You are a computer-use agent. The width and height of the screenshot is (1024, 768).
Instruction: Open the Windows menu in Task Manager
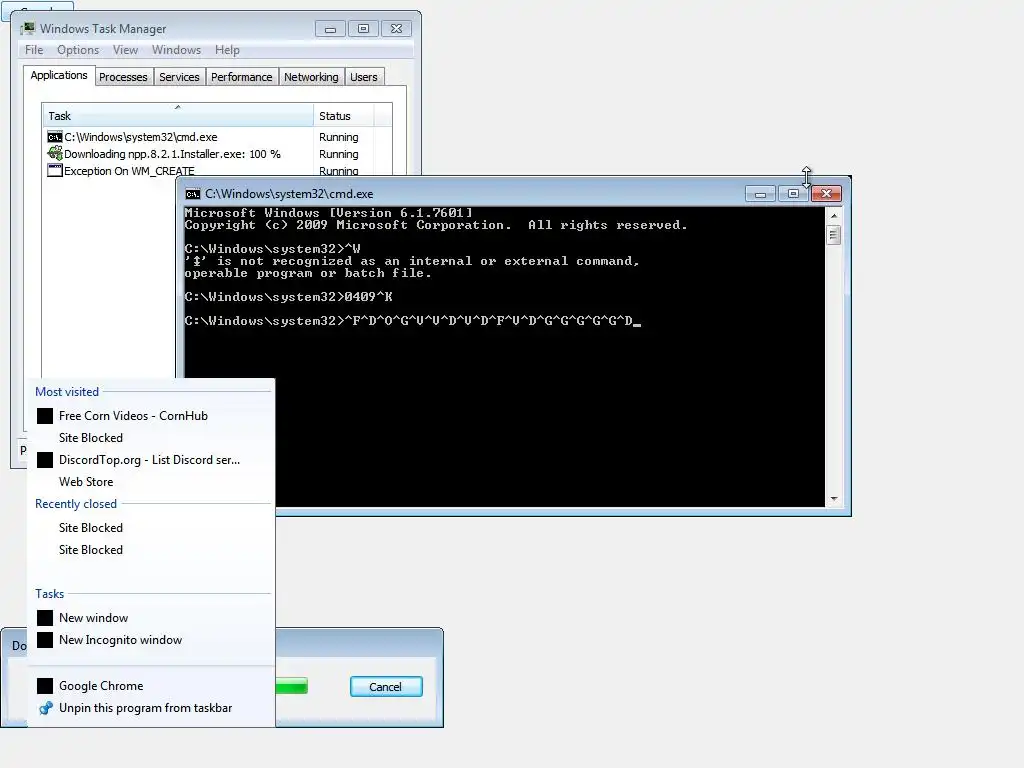pos(176,50)
